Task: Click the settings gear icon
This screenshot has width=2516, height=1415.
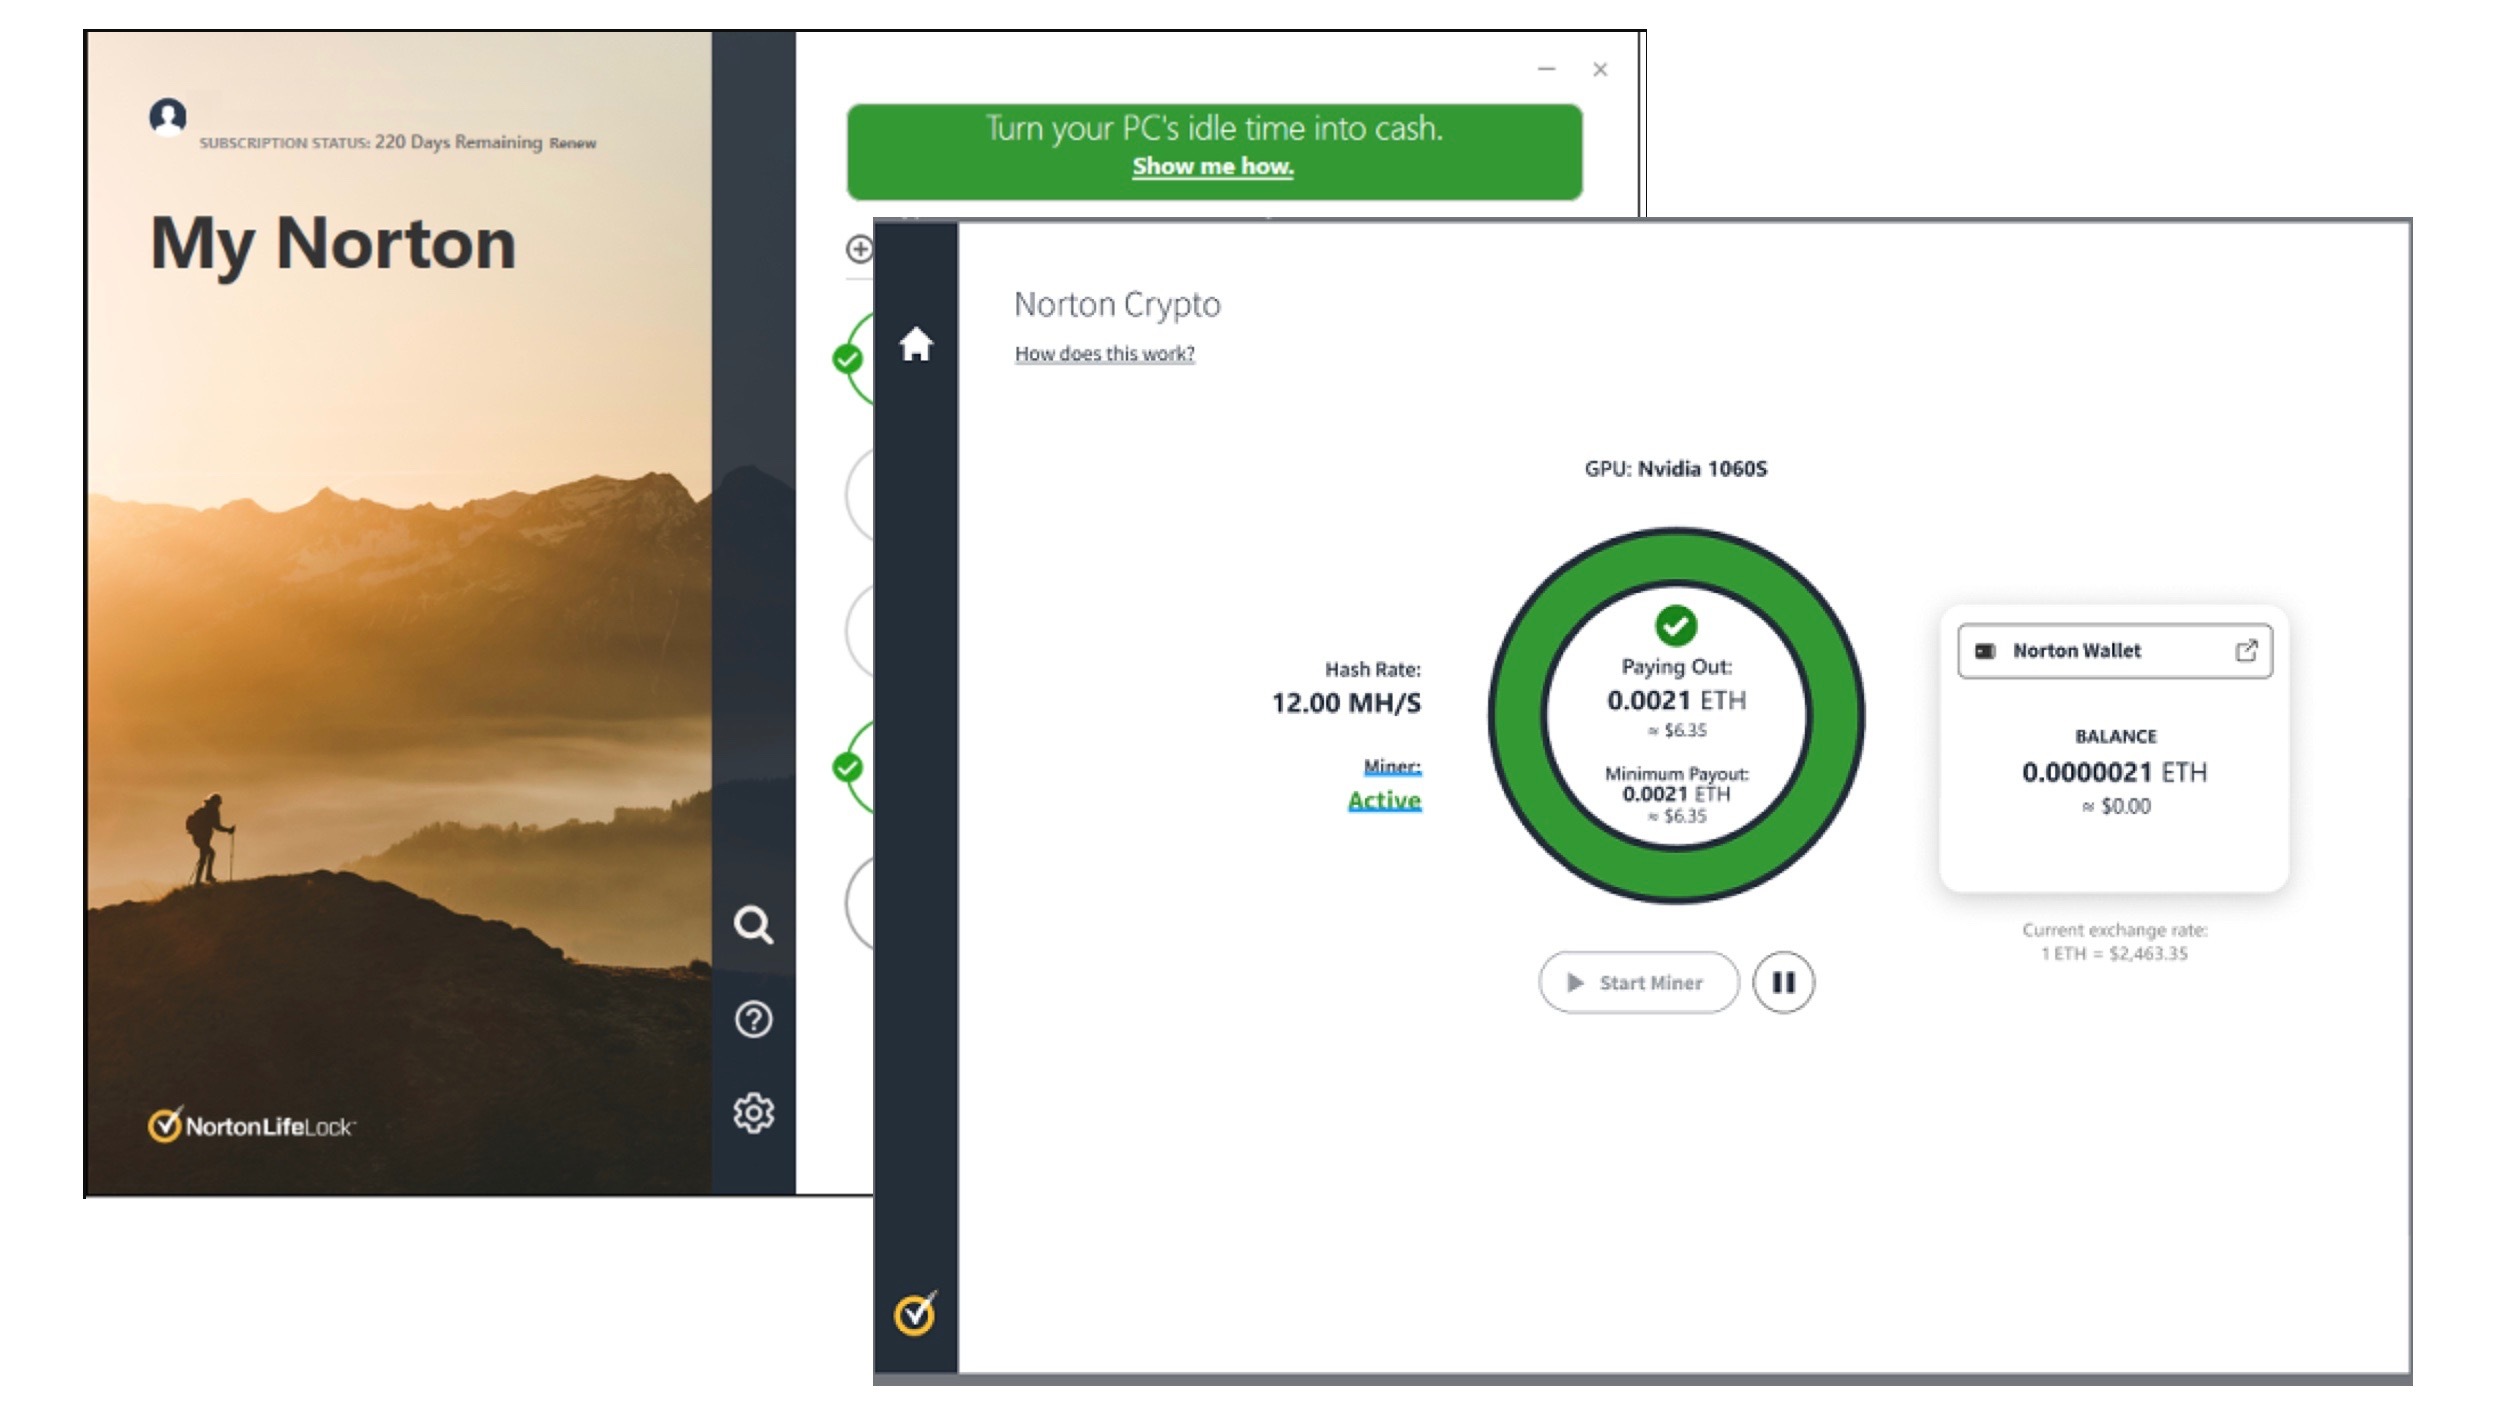Action: 753,1113
